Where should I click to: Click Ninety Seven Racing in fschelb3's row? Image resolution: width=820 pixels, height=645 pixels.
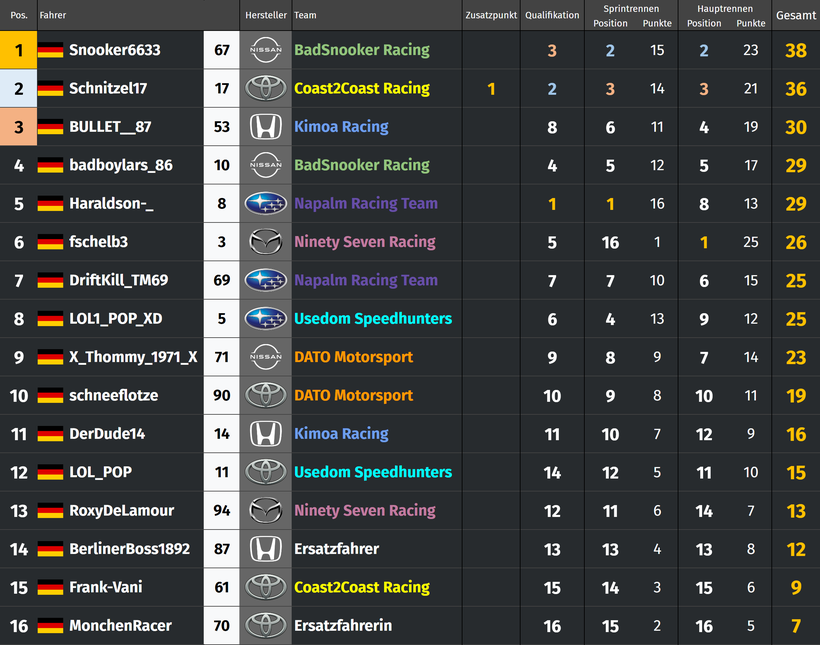pyautogui.click(x=365, y=242)
